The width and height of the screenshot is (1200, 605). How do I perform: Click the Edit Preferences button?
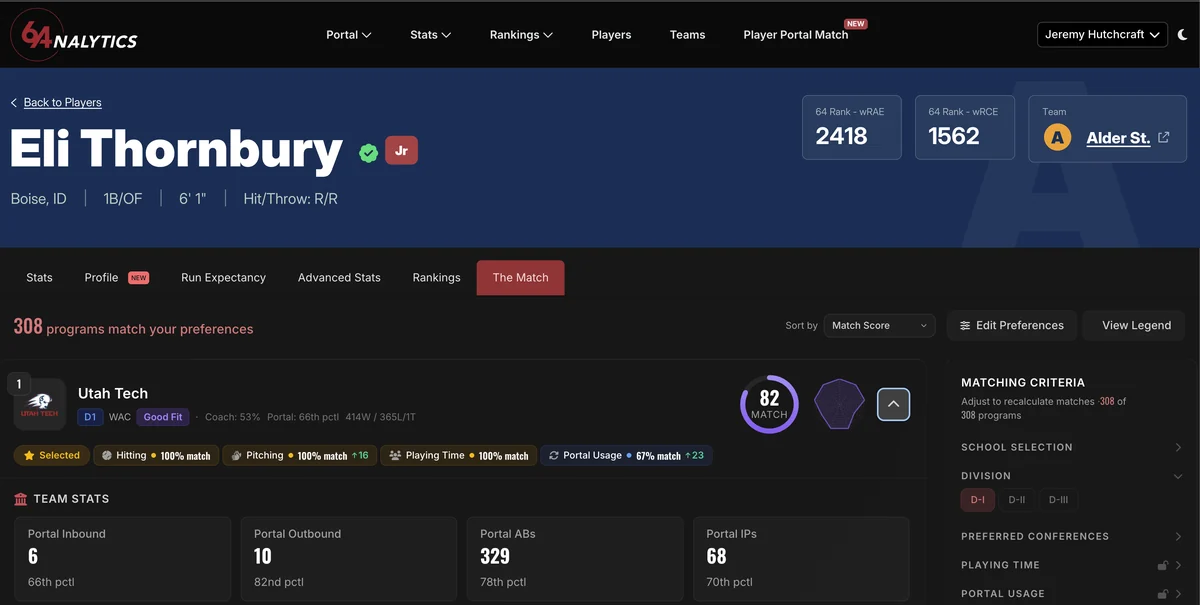coord(1012,325)
